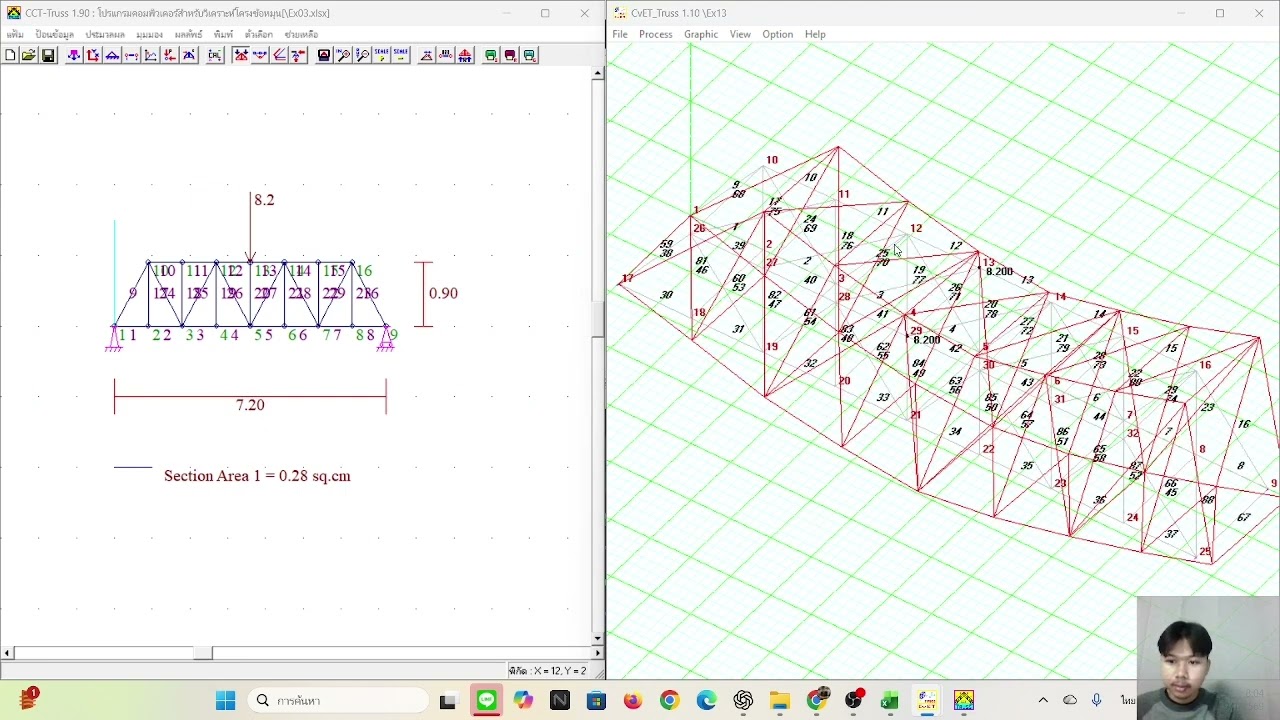This screenshot has width=1280, height=720.
Task: Open File Explorer from the taskbar
Action: 780,701
